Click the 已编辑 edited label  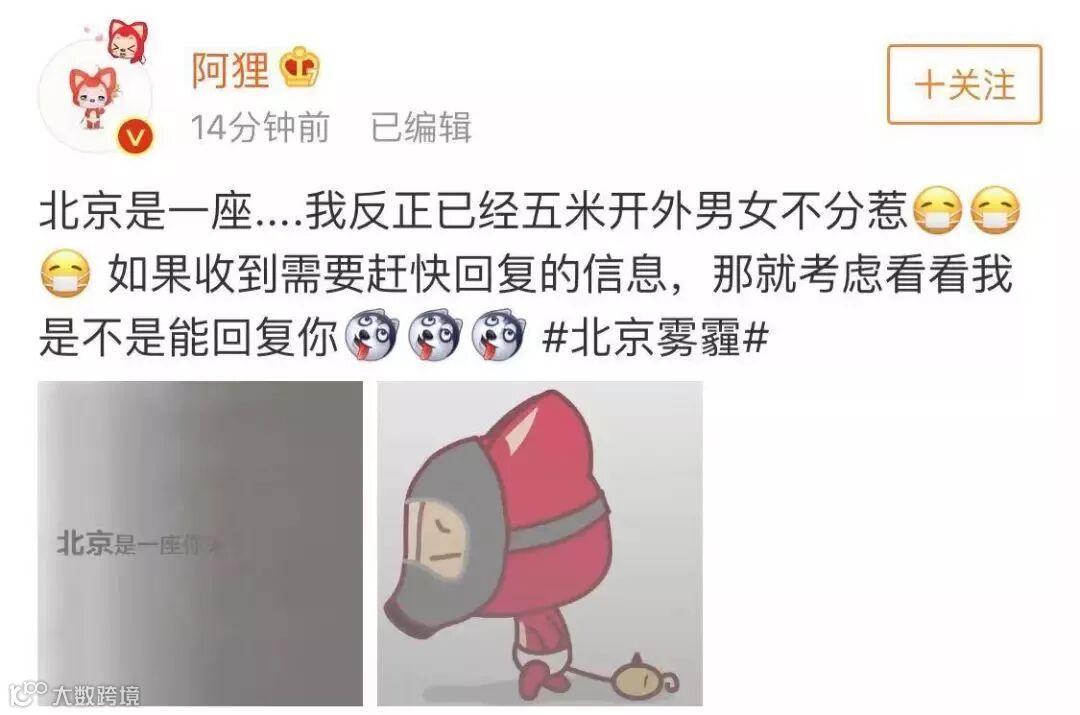421,127
